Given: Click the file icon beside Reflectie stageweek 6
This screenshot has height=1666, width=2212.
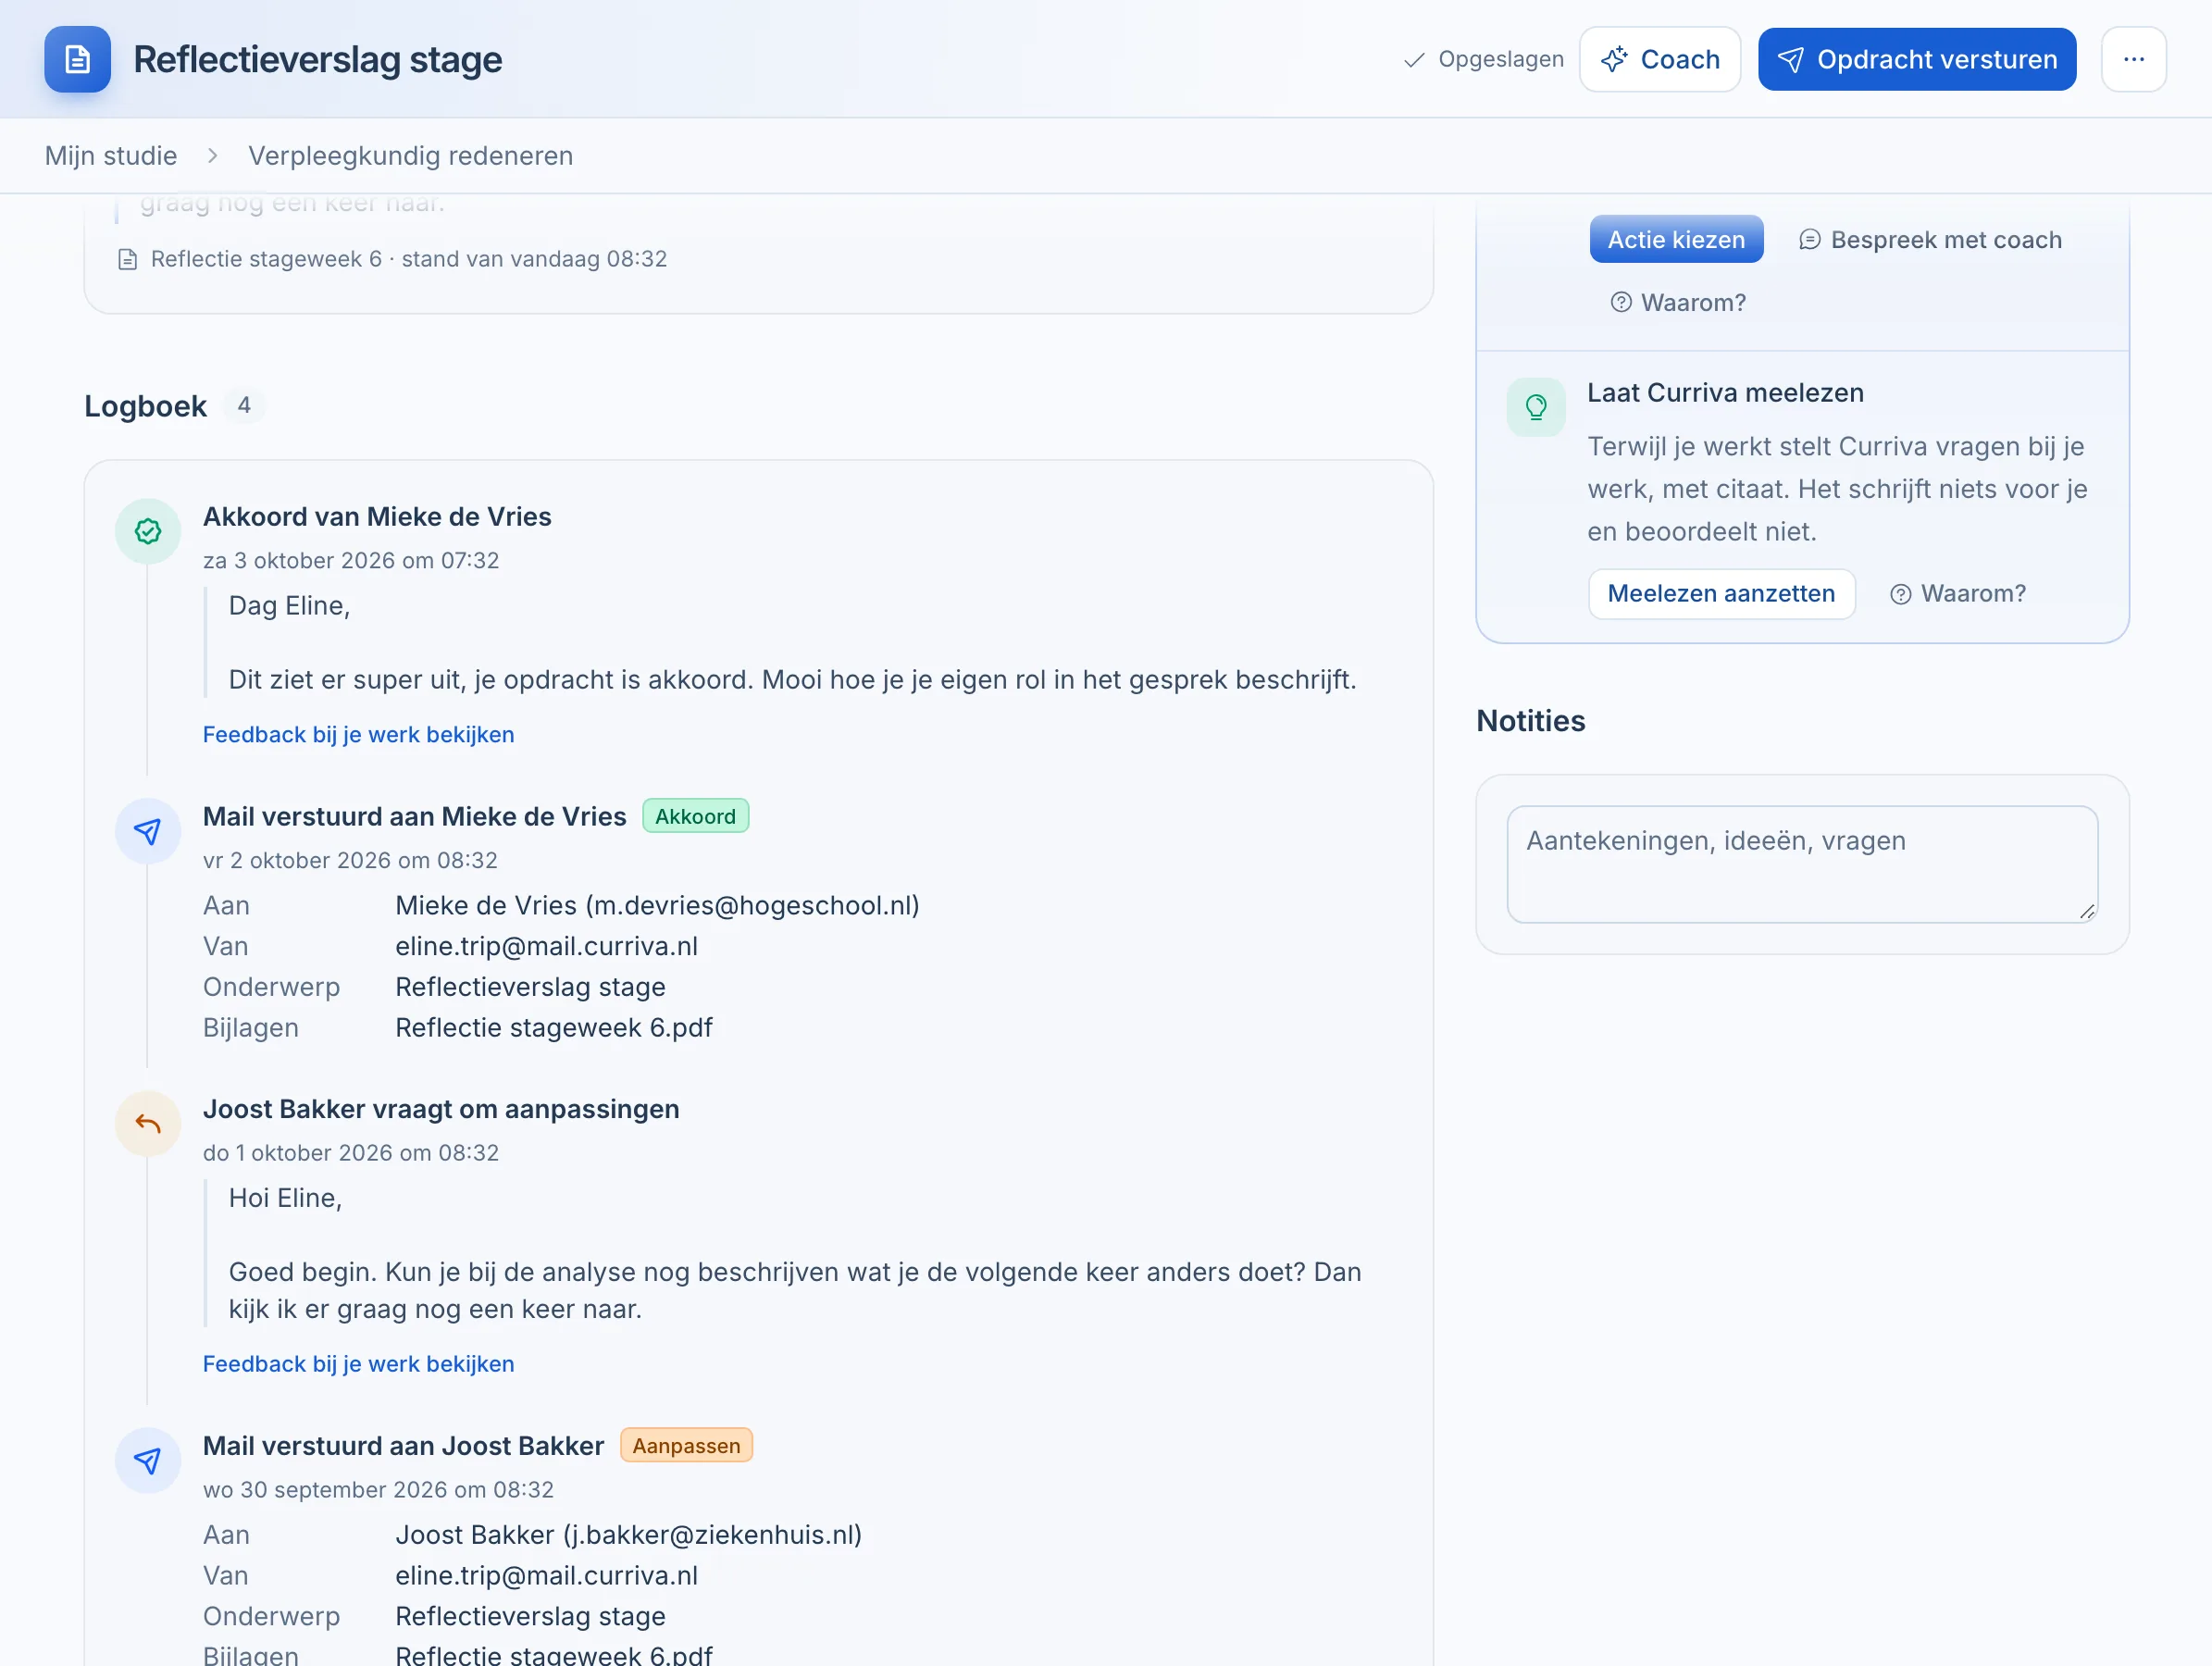Looking at the screenshot, I should coord(127,260).
